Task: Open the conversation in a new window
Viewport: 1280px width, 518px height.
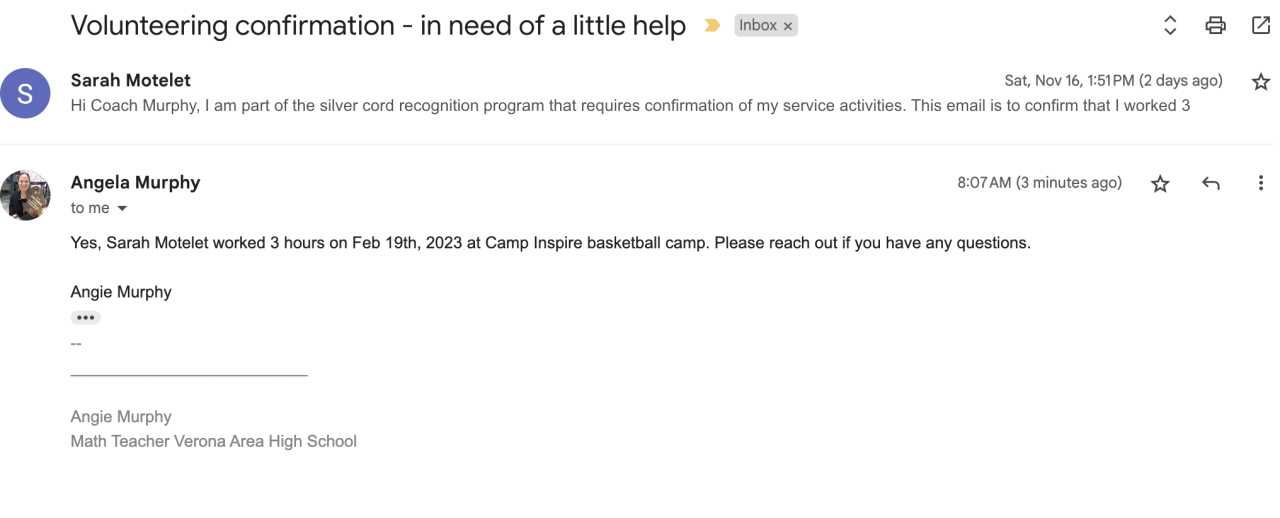Action: 1261,26
